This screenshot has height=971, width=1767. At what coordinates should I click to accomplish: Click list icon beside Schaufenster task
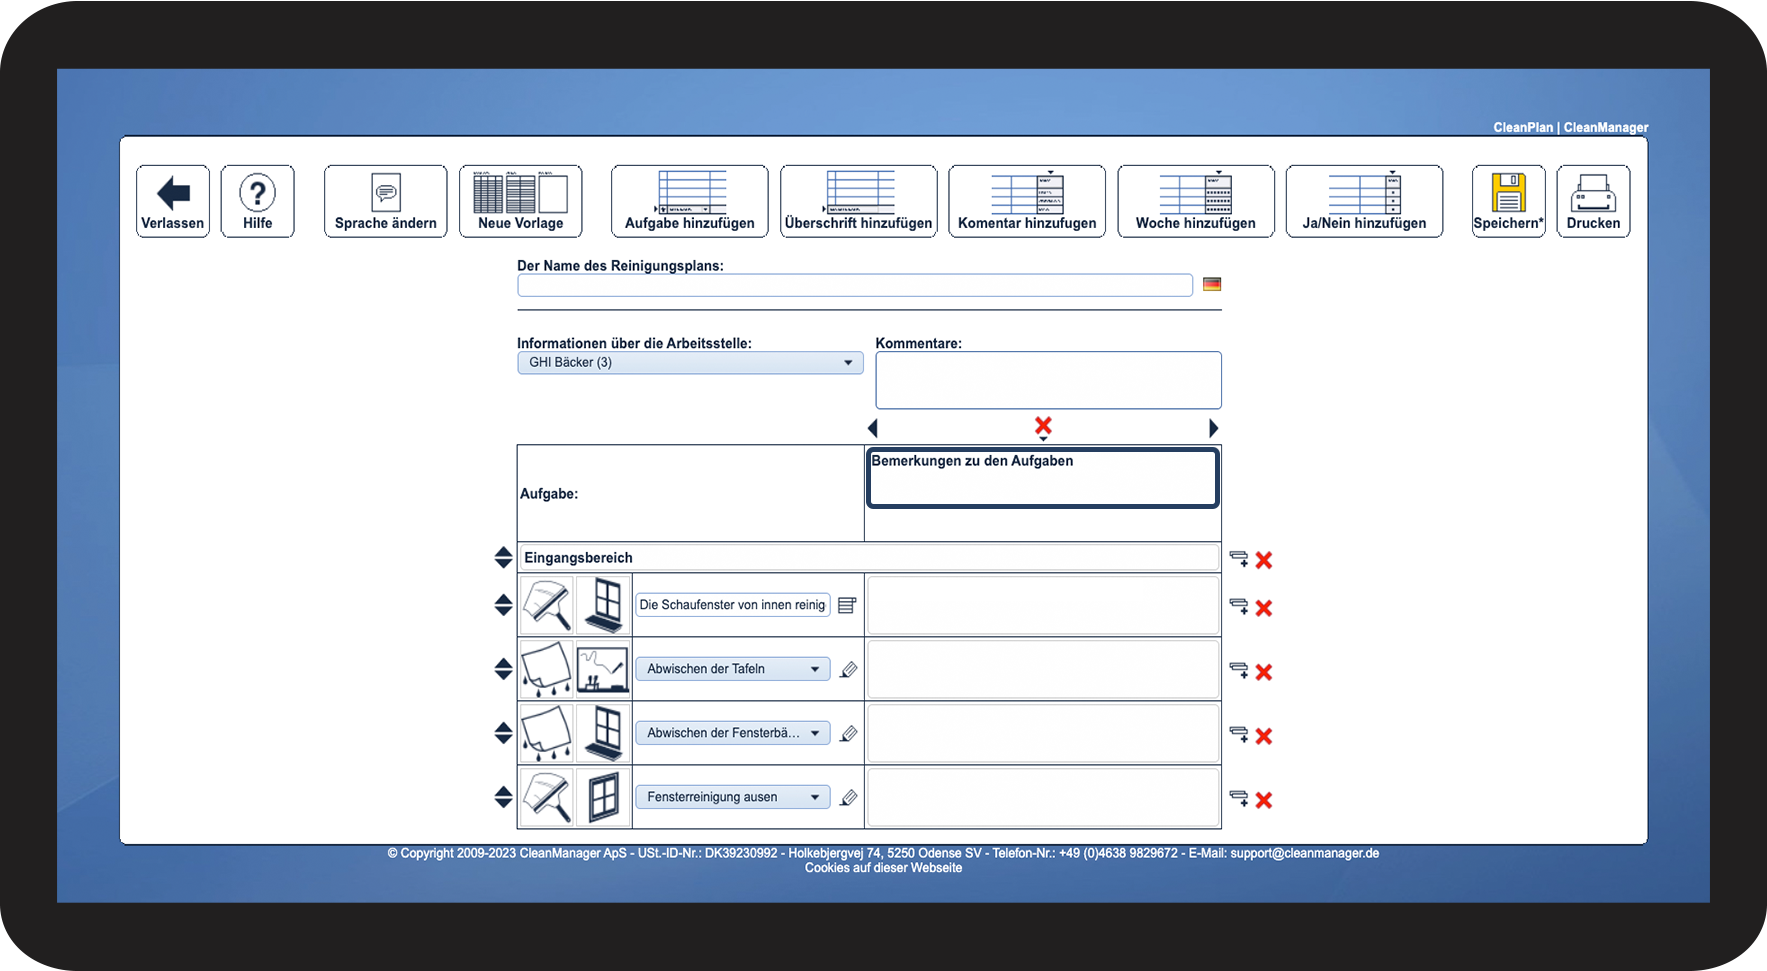pyautogui.click(x=847, y=605)
